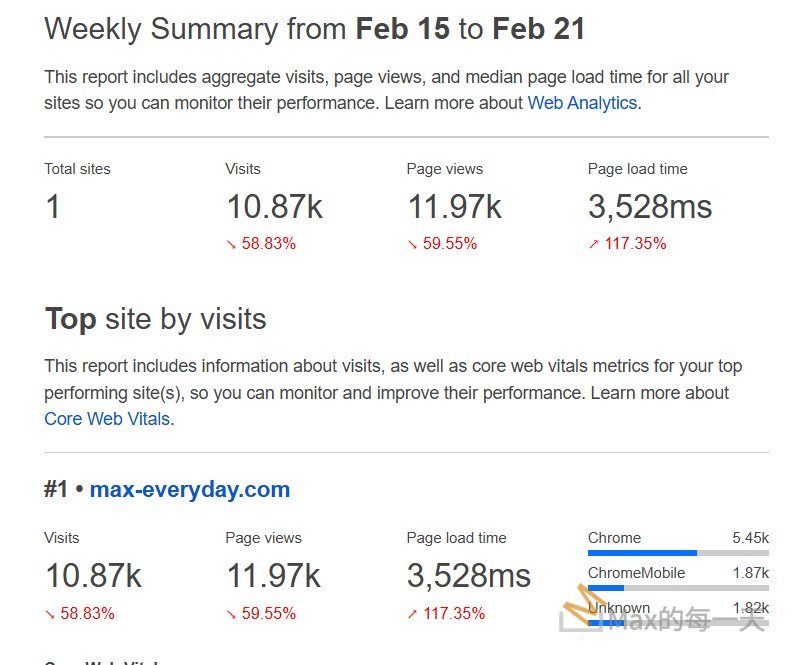Click the Top site by visits heading
The width and height of the screenshot is (809, 665).
coord(155,319)
